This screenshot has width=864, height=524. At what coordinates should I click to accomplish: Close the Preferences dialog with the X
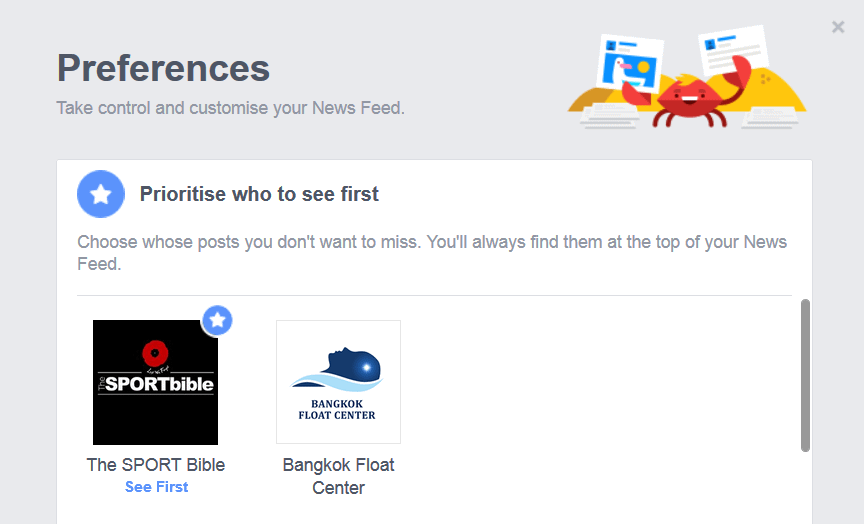(x=838, y=27)
